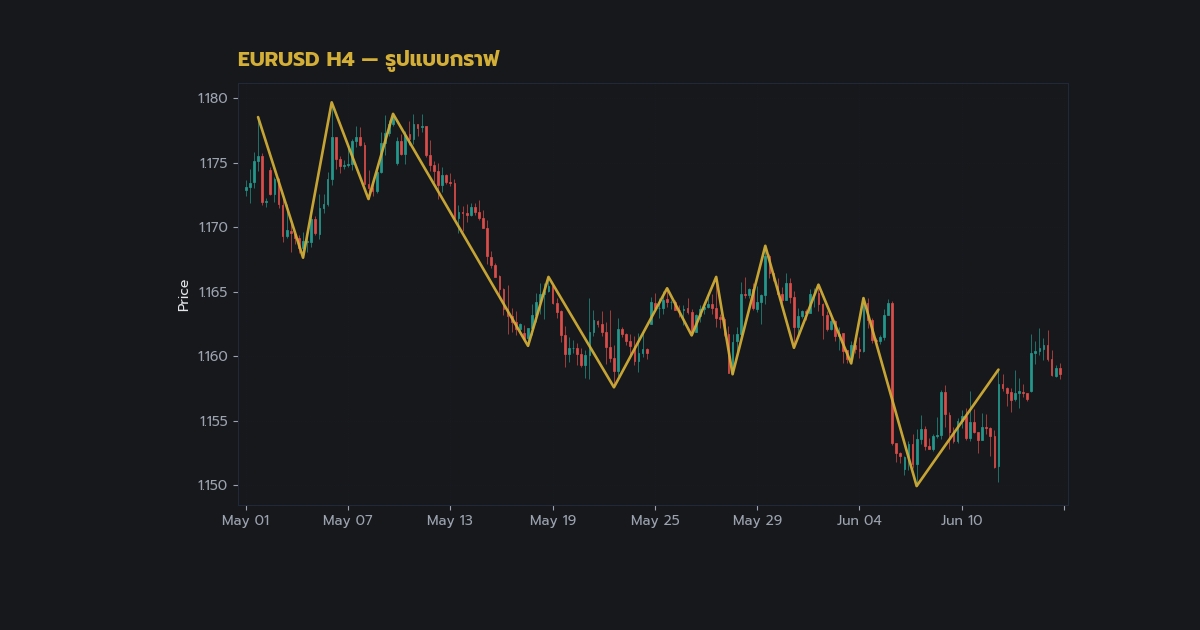Click the 1180 price axis label
The image size is (1200, 630).
[x=213, y=98]
